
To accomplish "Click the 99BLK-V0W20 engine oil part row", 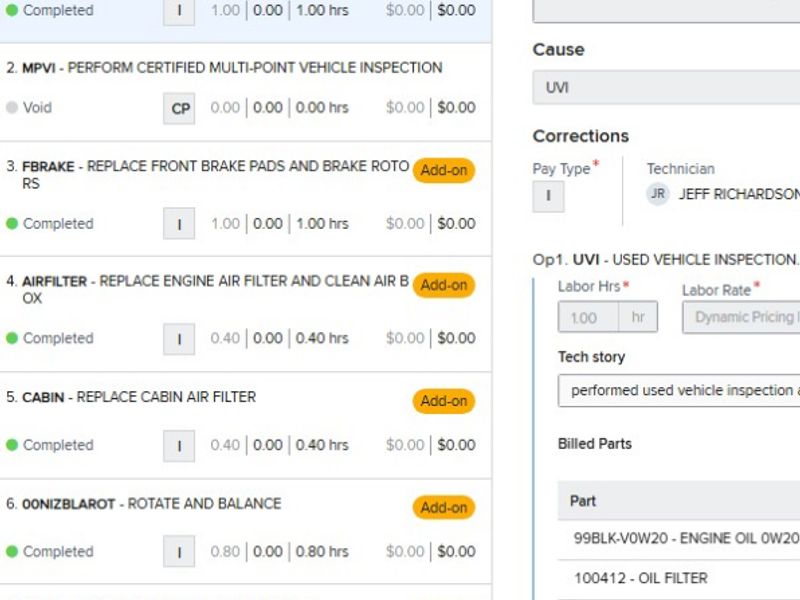I will 686,538.
